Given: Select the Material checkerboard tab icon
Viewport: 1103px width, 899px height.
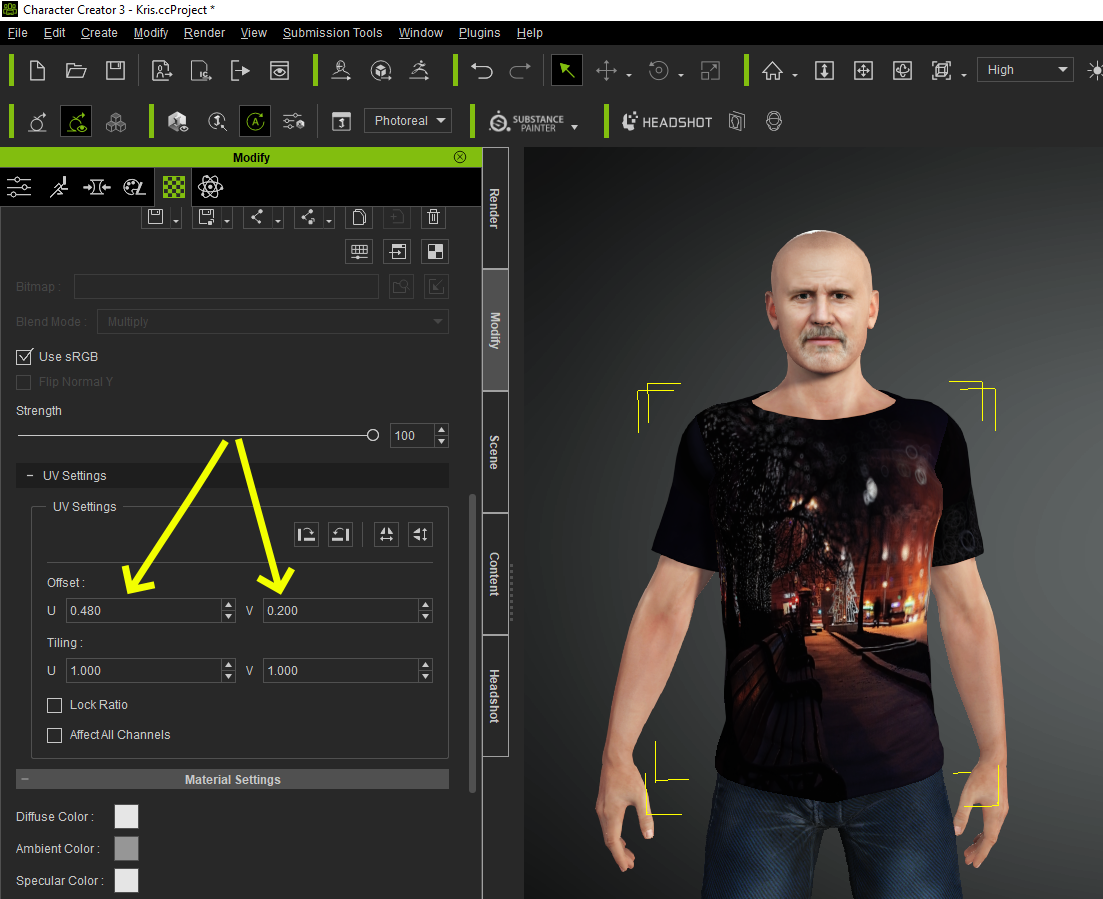Looking at the screenshot, I should 174,187.
